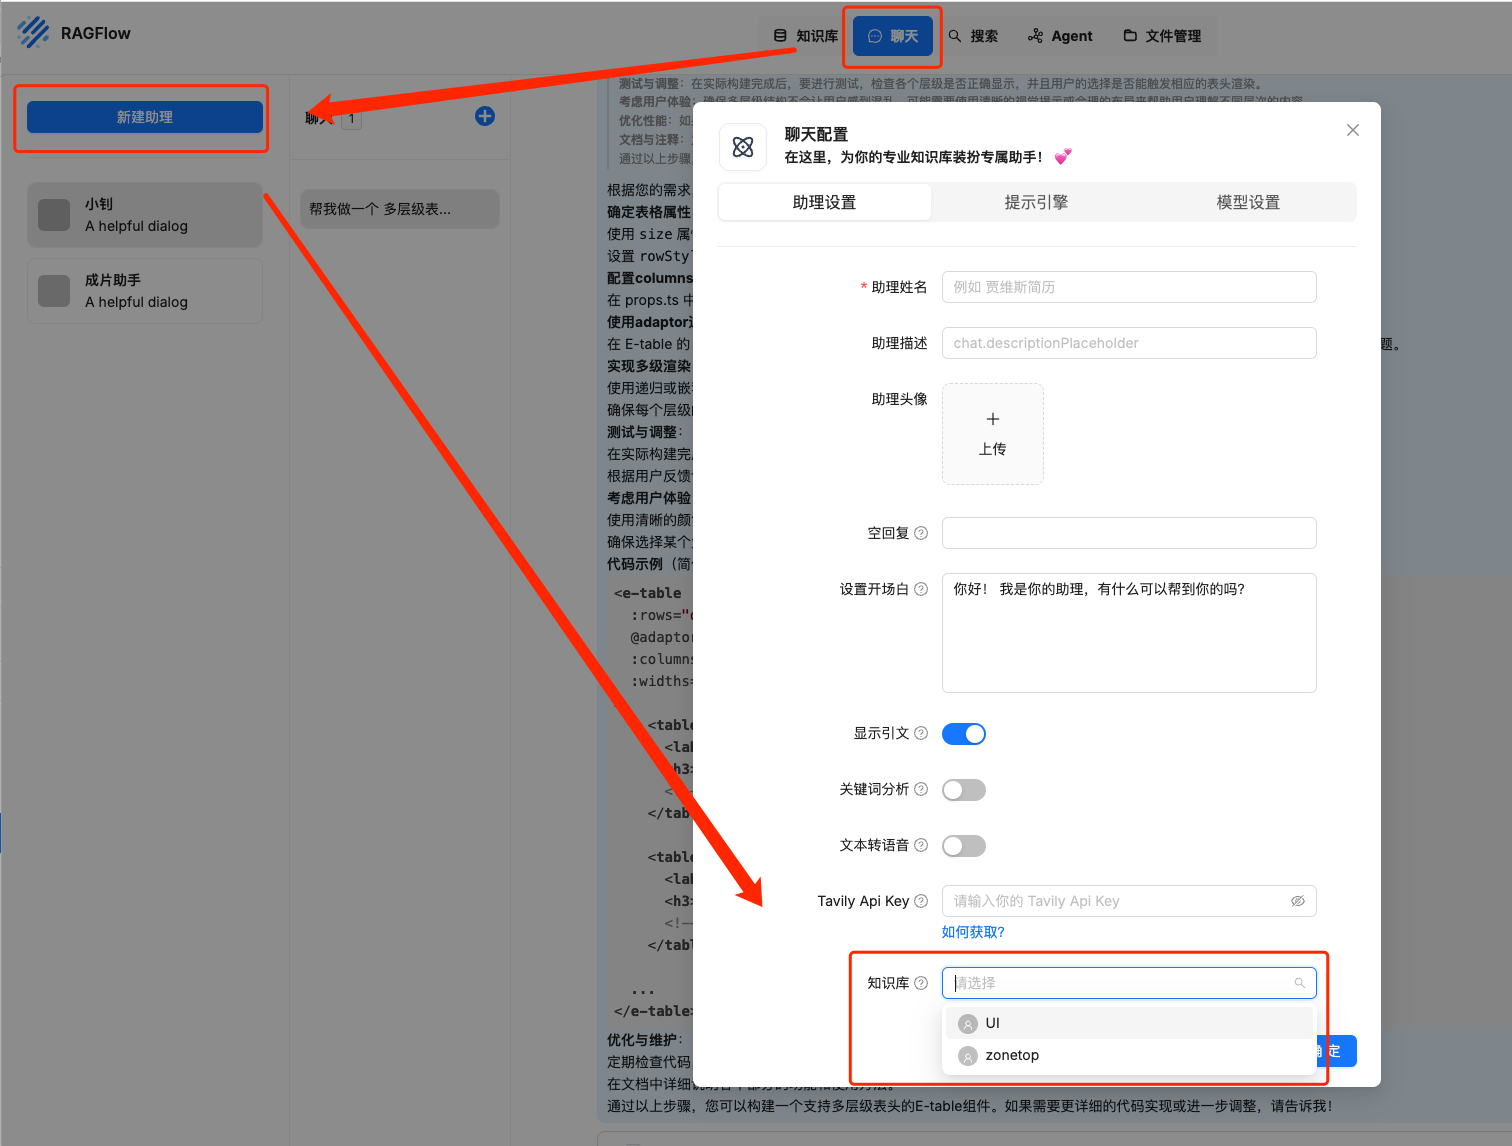Turn on the 文本转语音 switch
Viewport: 1512px width, 1146px height.
963,846
